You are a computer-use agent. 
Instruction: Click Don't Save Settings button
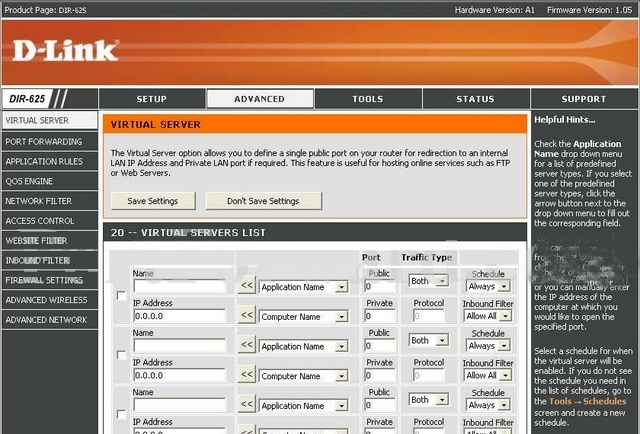coord(264,201)
